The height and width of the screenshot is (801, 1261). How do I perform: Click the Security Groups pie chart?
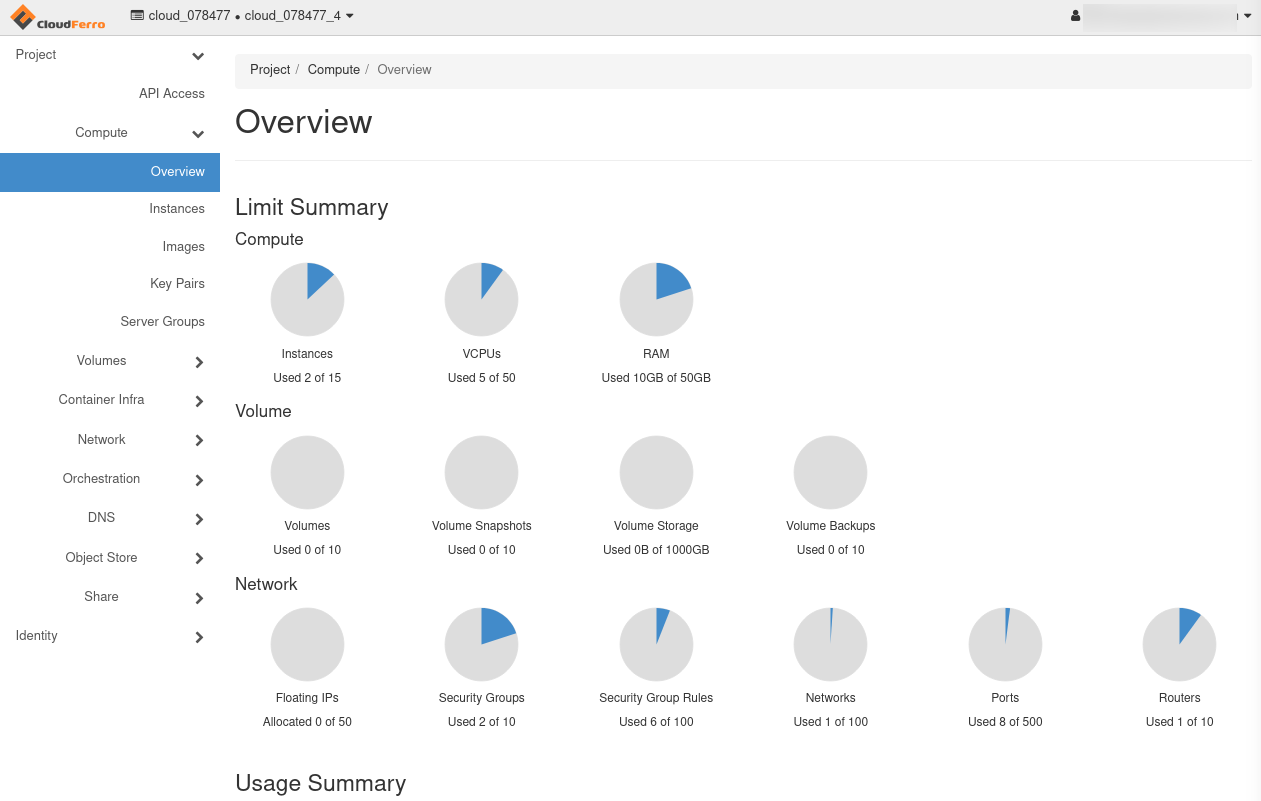coord(481,644)
